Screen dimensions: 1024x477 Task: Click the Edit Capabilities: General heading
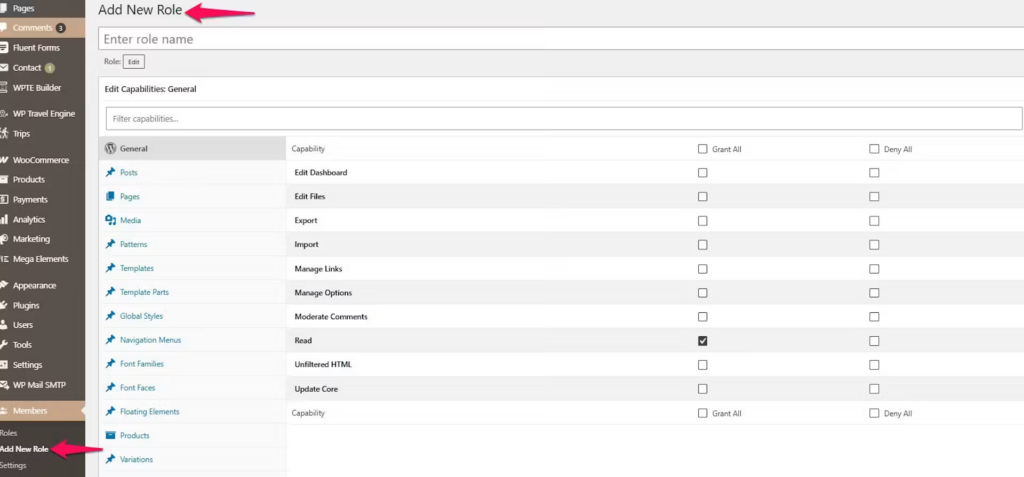pos(150,89)
